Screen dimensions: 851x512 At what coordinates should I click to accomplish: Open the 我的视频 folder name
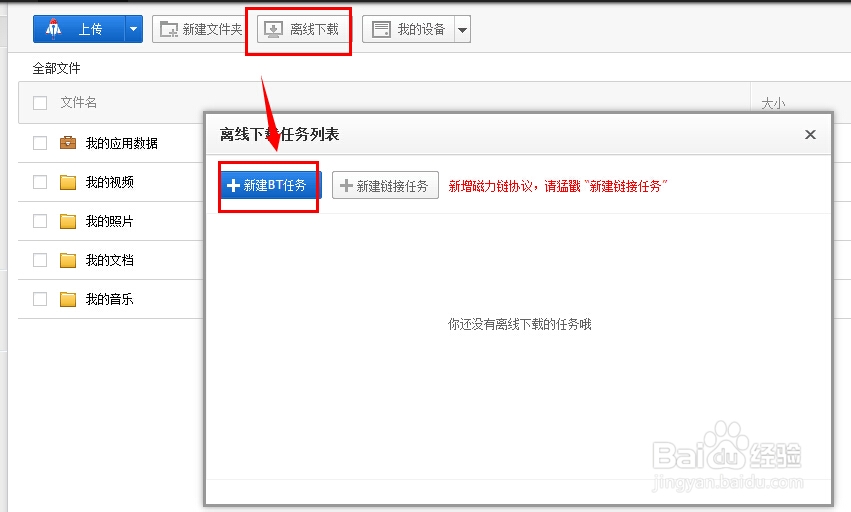point(110,182)
